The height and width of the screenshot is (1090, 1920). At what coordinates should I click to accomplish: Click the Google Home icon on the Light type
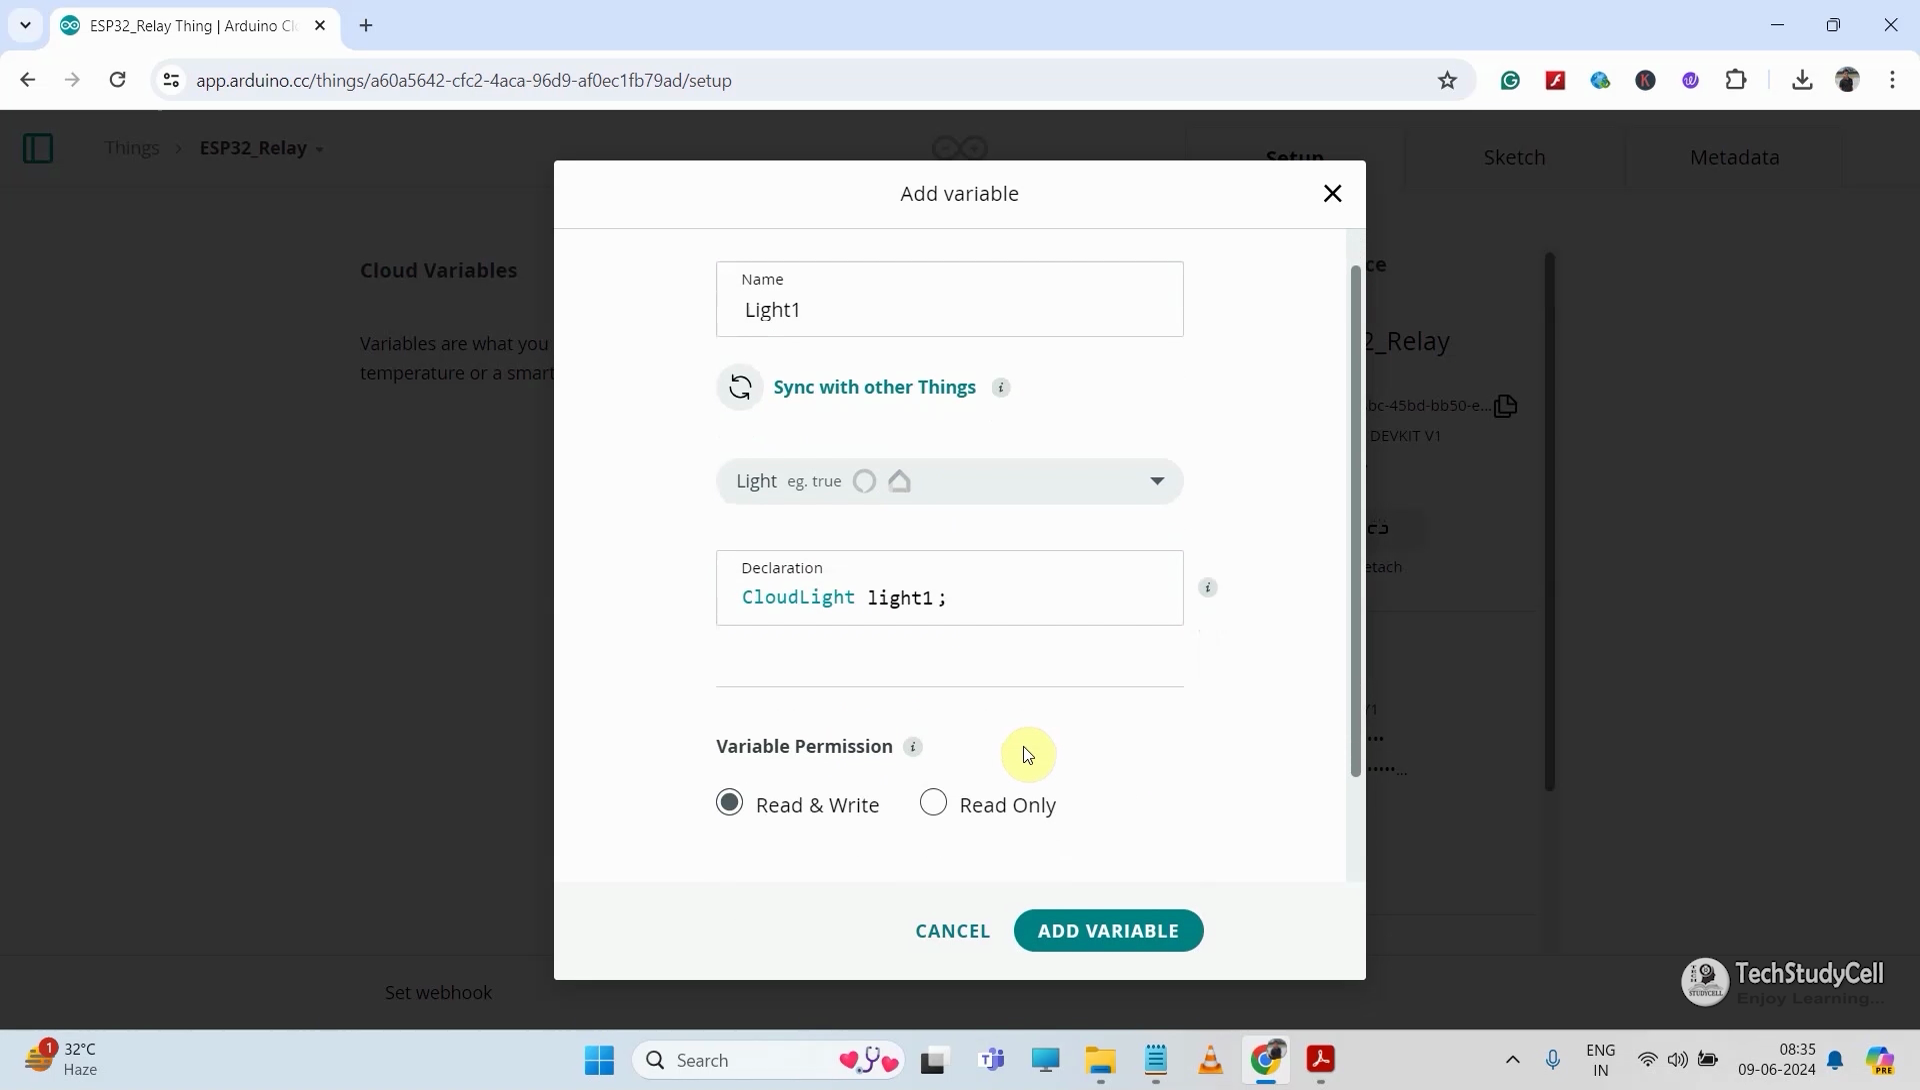(899, 481)
